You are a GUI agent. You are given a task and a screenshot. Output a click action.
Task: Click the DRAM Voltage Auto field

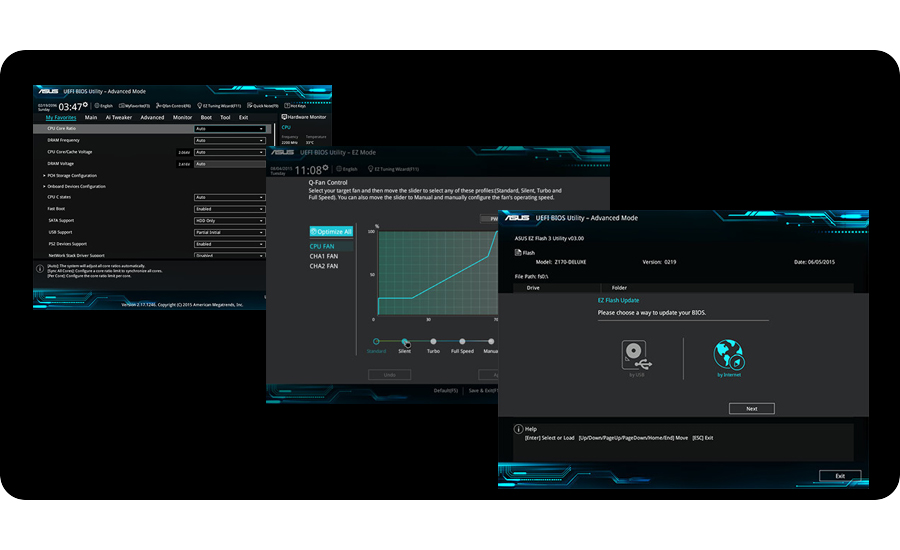pyautogui.click(x=230, y=164)
